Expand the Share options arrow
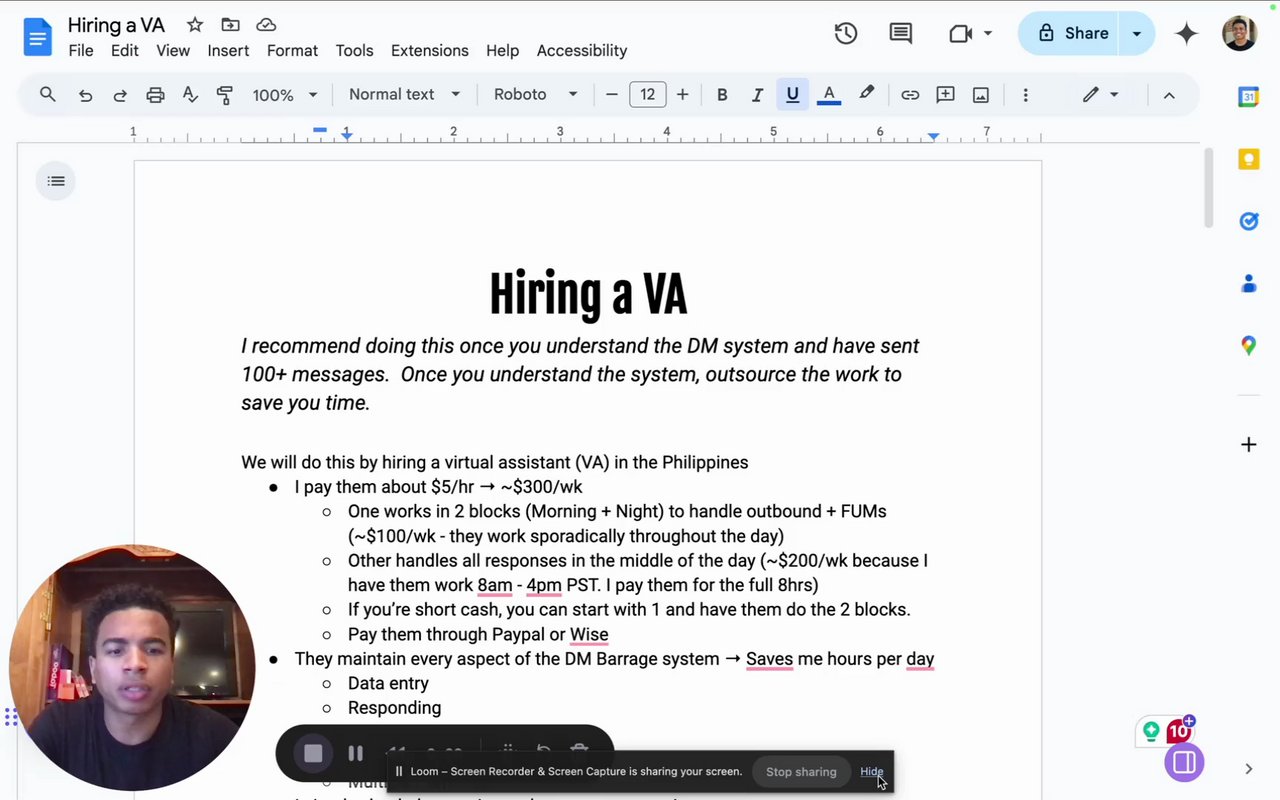The width and height of the screenshot is (1280, 800). pyautogui.click(x=1136, y=33)
